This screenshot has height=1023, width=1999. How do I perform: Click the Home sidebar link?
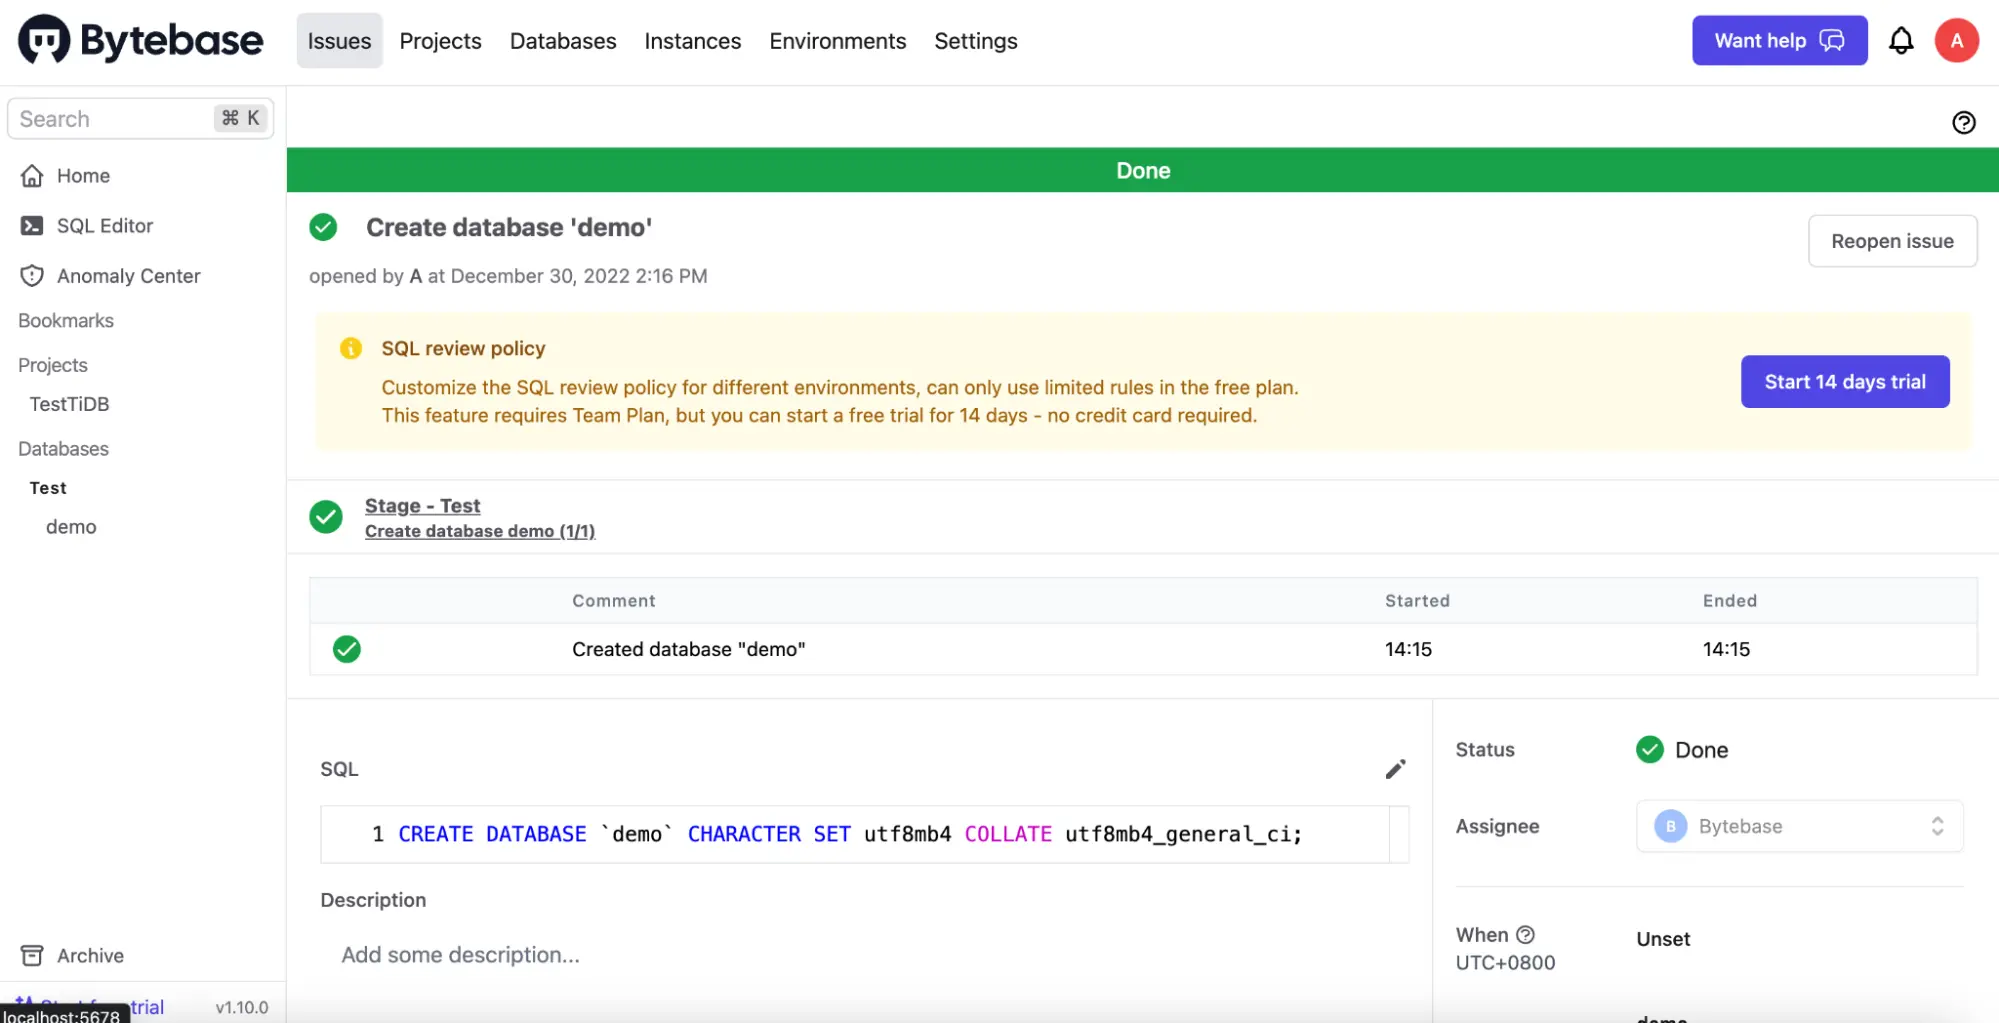coord(83,176)
